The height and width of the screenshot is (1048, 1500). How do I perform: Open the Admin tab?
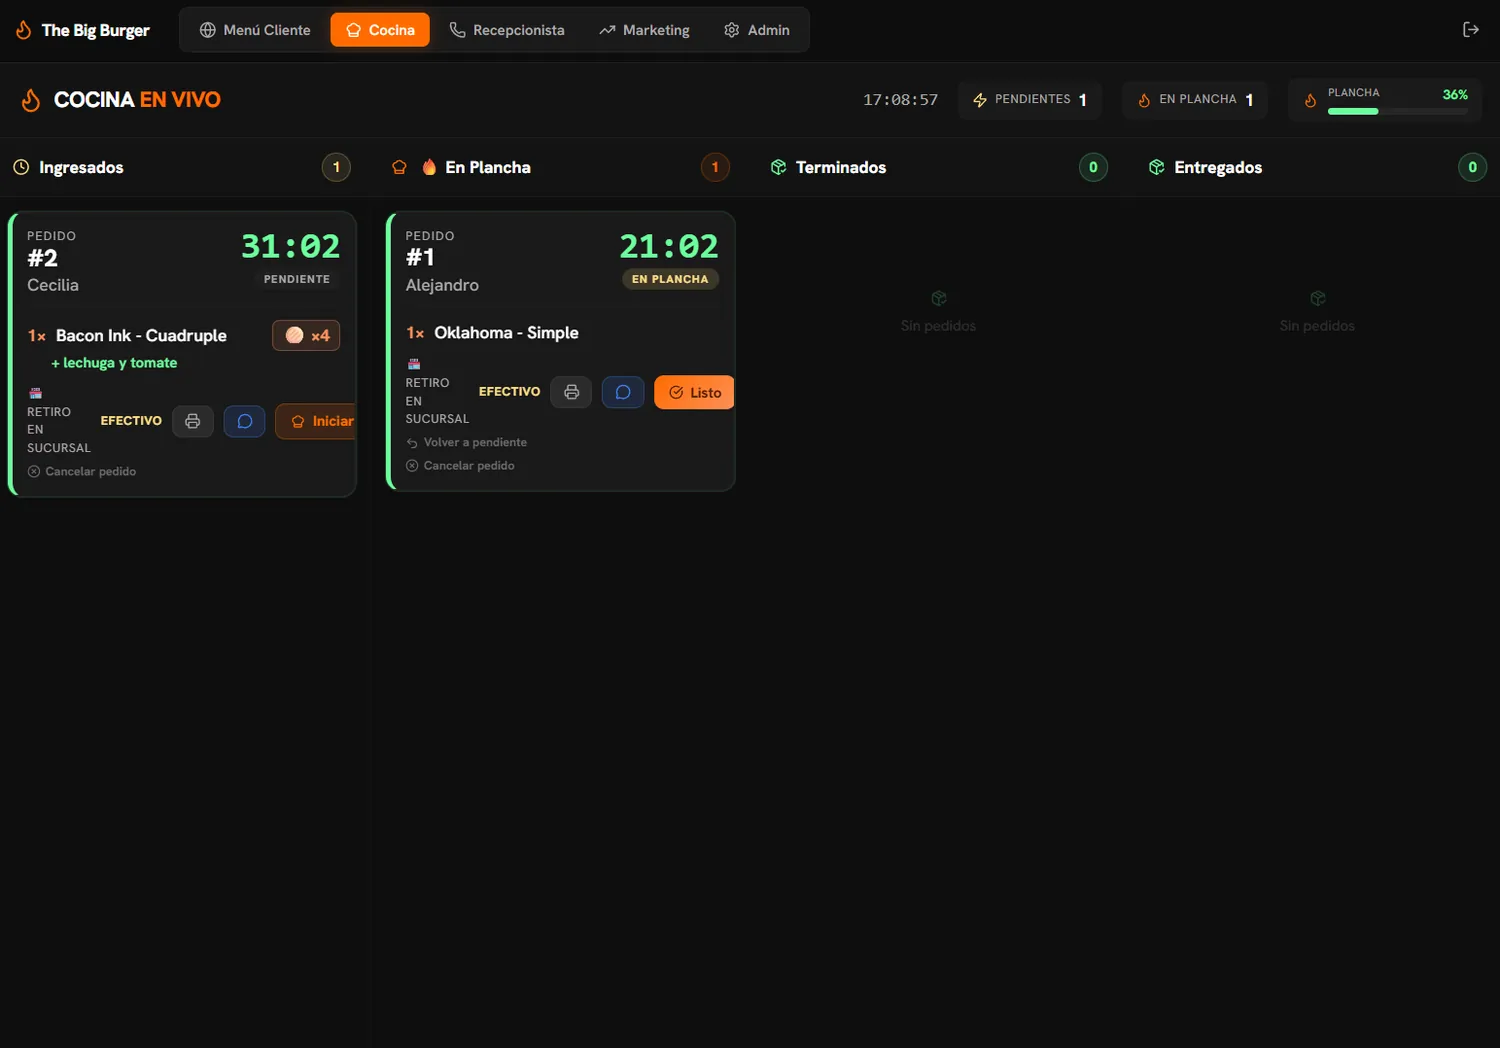point(757,30)
